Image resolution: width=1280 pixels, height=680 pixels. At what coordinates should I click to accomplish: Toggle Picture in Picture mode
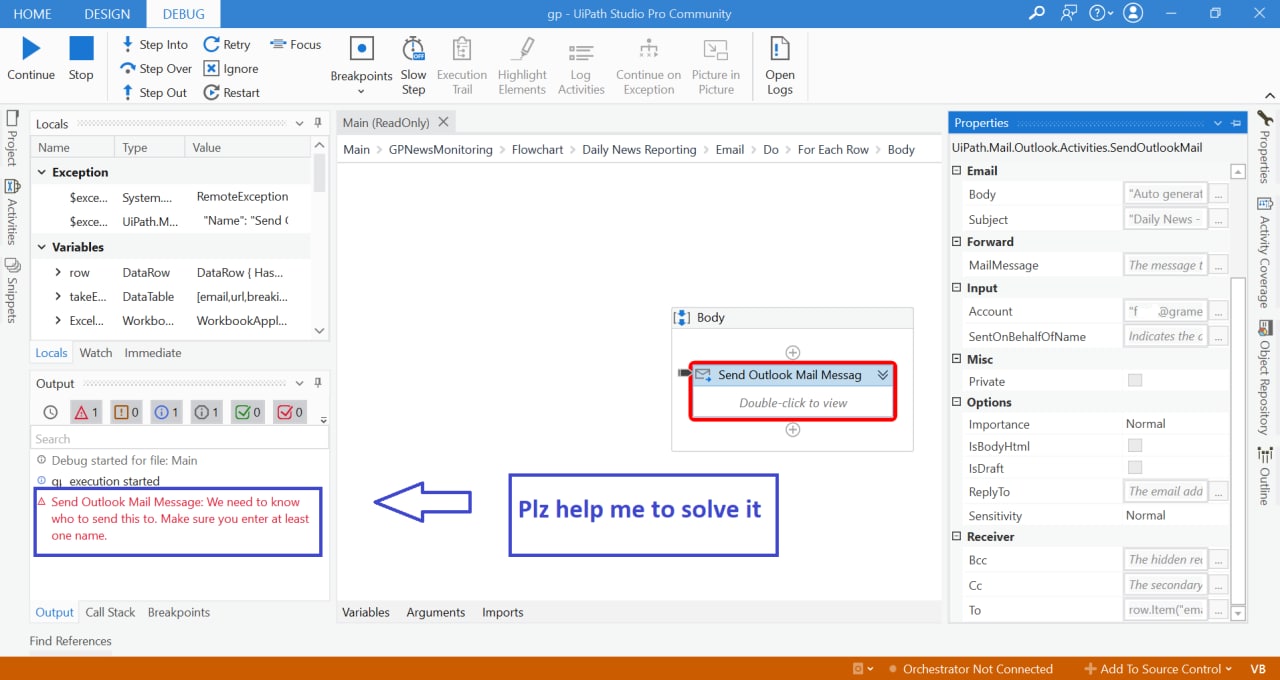click(716, 66)
